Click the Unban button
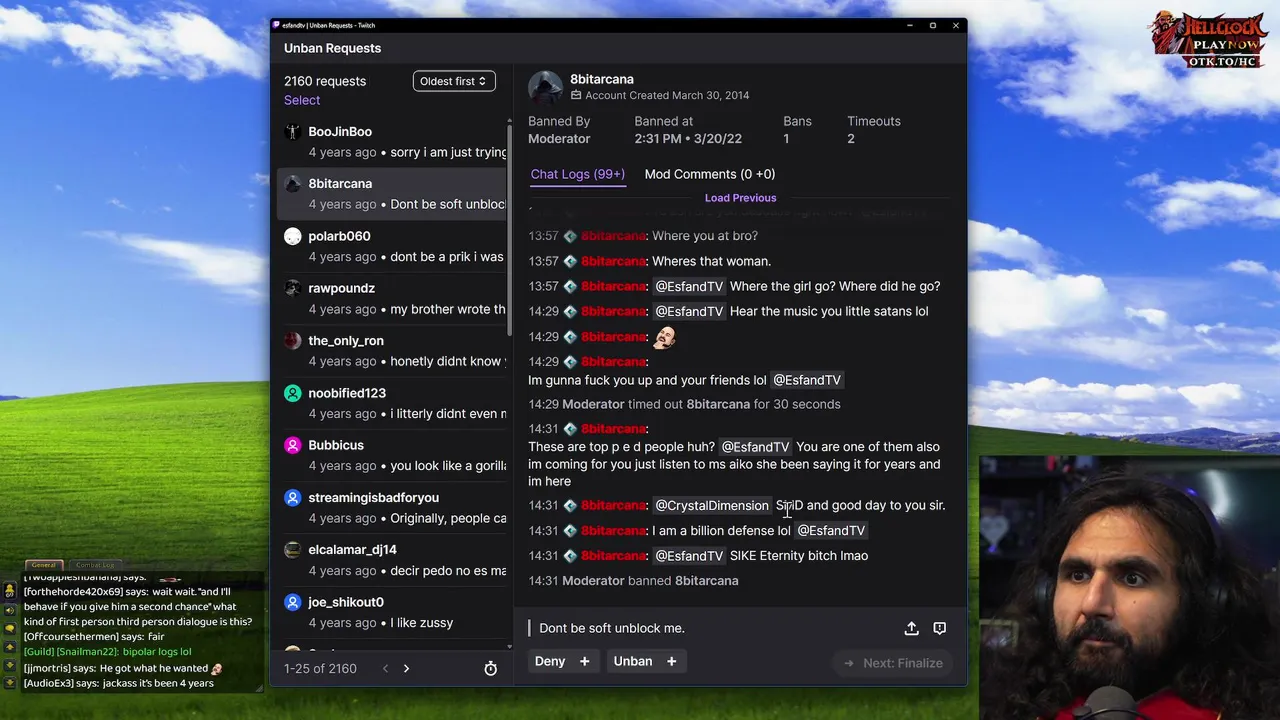 point(633,661)
